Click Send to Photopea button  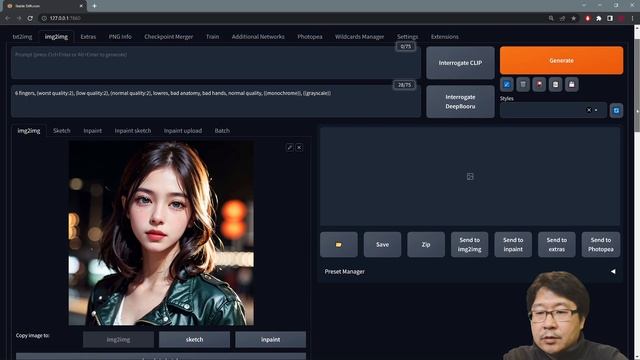(x=601, y=244)
